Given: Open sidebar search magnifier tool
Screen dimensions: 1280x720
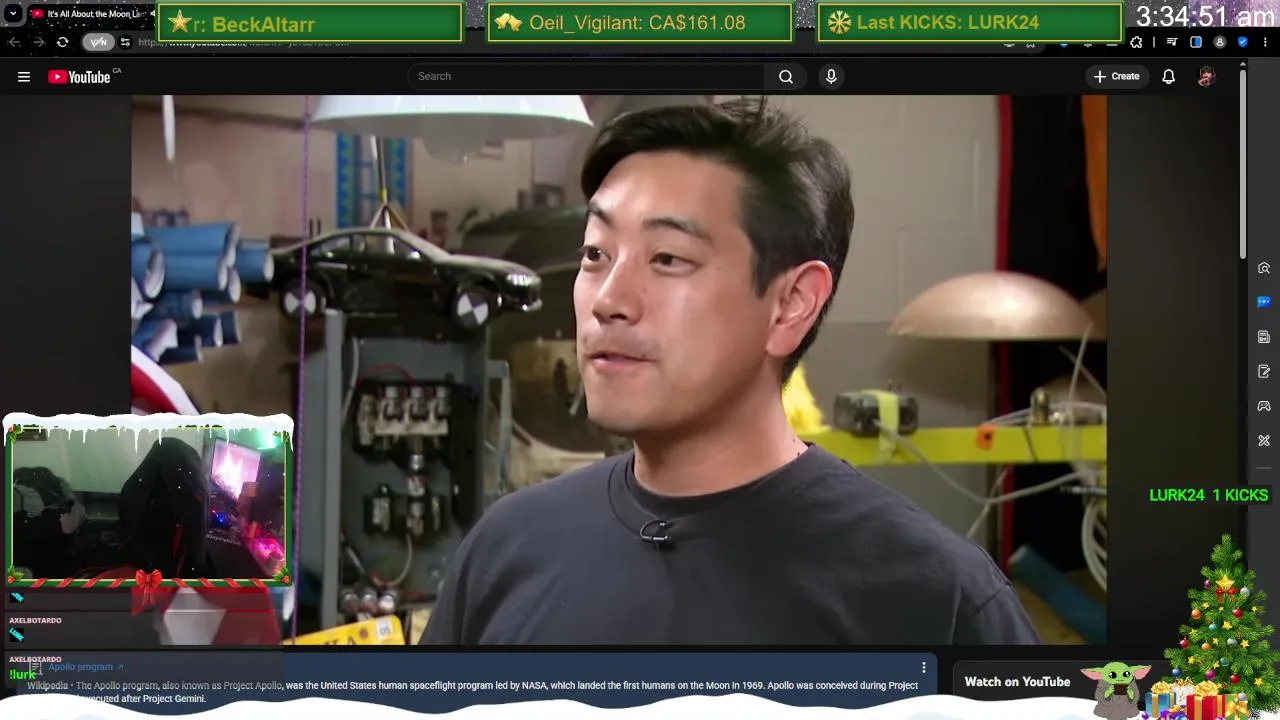Looking at the screenshot, I should (x=1264, y=268).
